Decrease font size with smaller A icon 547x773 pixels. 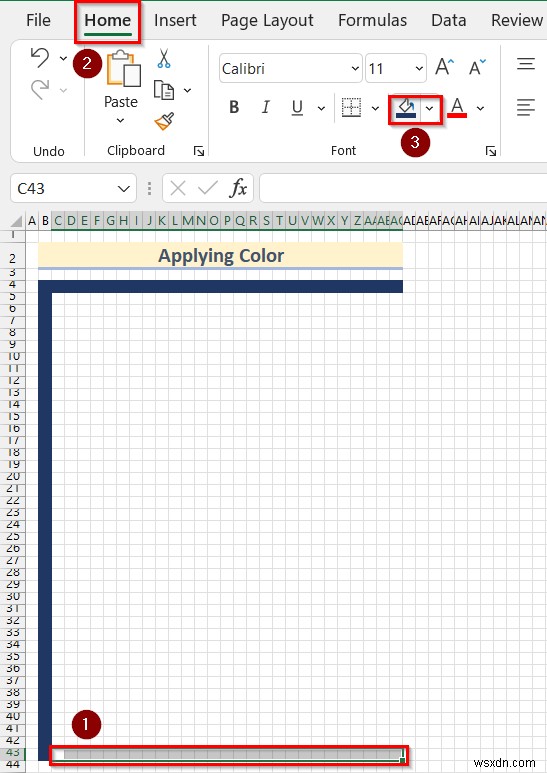pyautogui.click(x=477, y=67)
